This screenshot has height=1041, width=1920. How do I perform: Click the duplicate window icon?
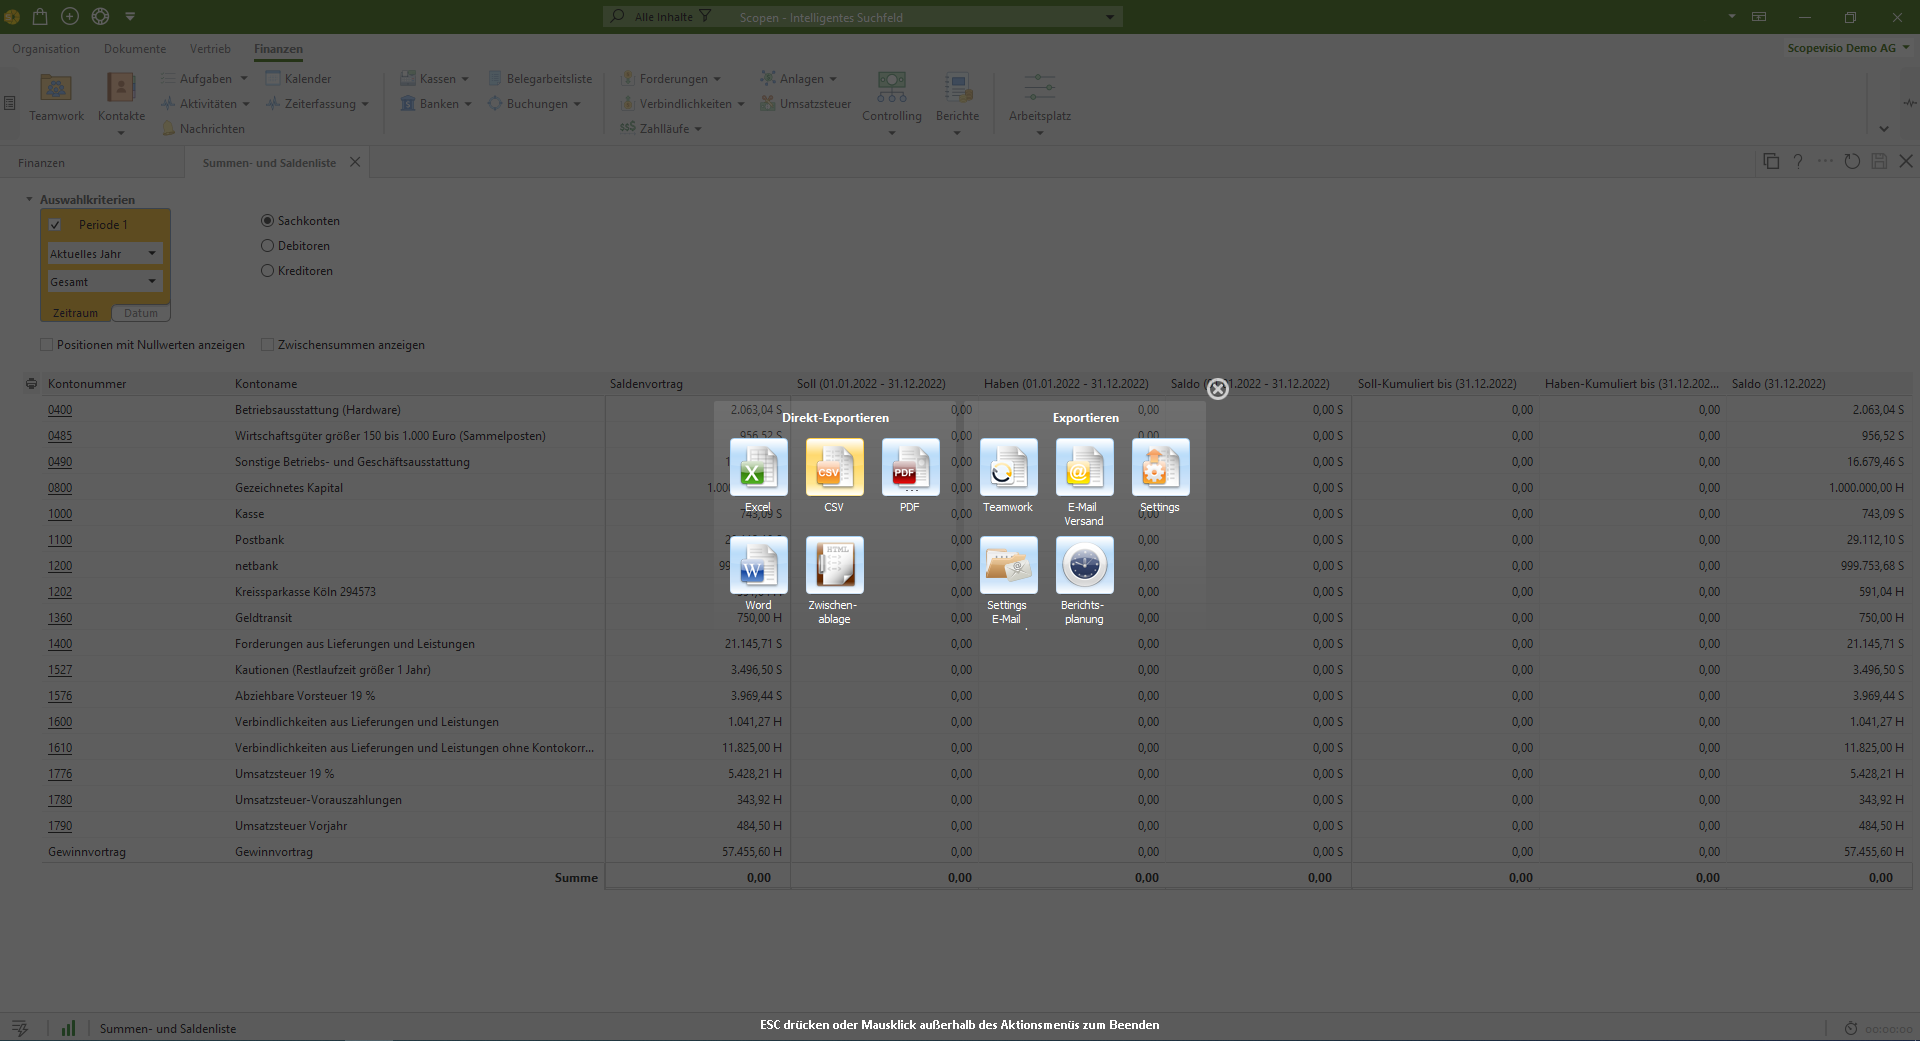tap(1771, 161)
